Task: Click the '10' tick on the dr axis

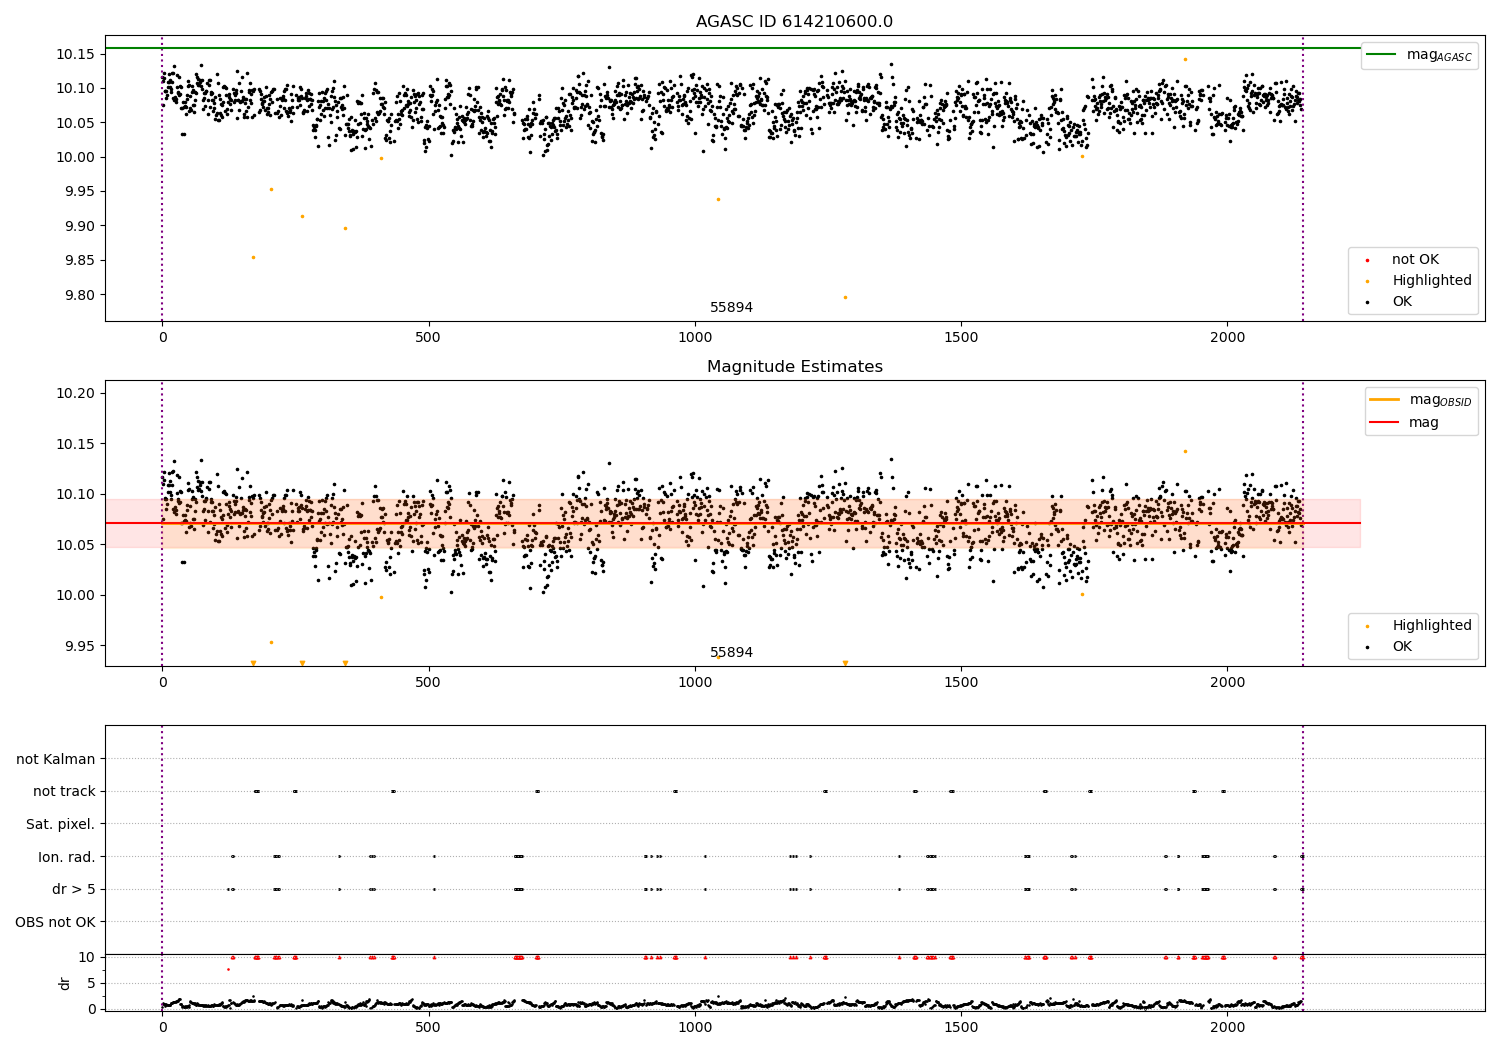Action: [87, 957]
